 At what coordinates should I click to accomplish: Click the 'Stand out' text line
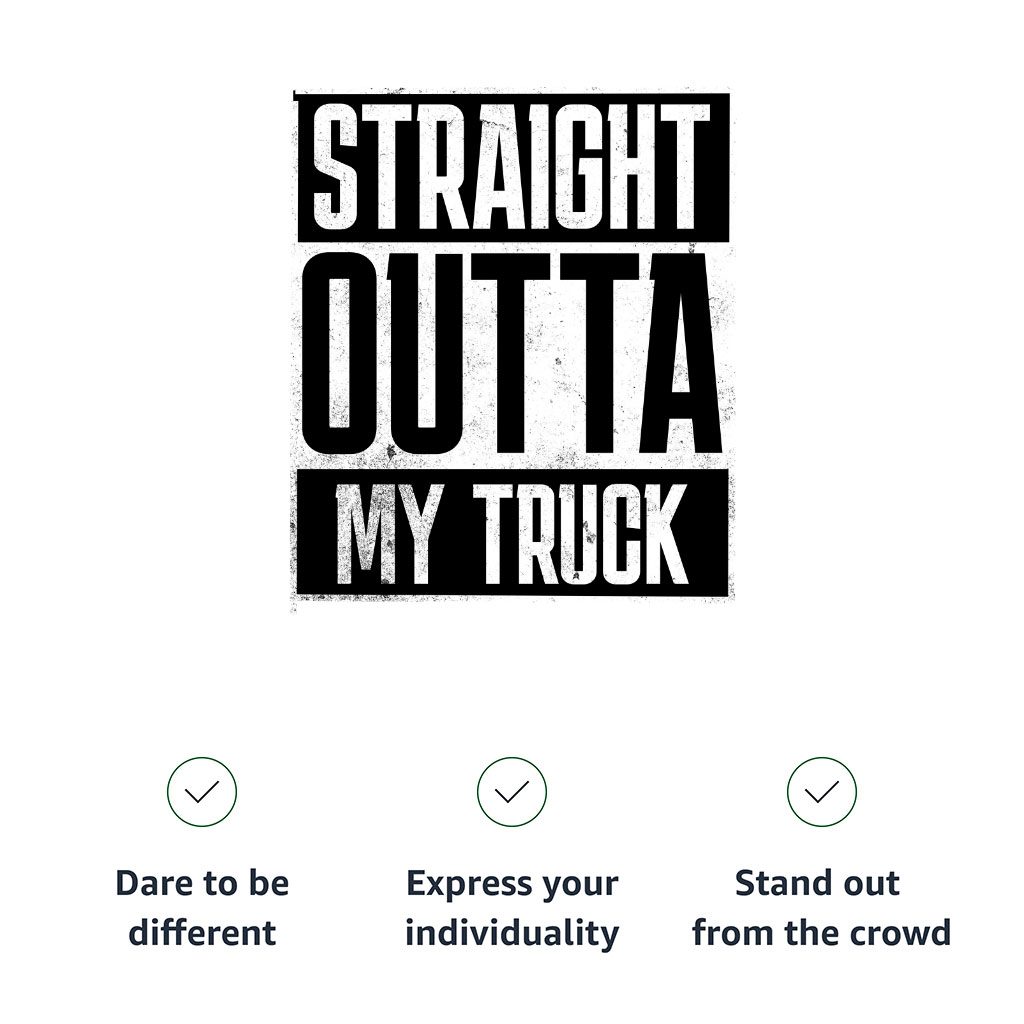point(818,884)
